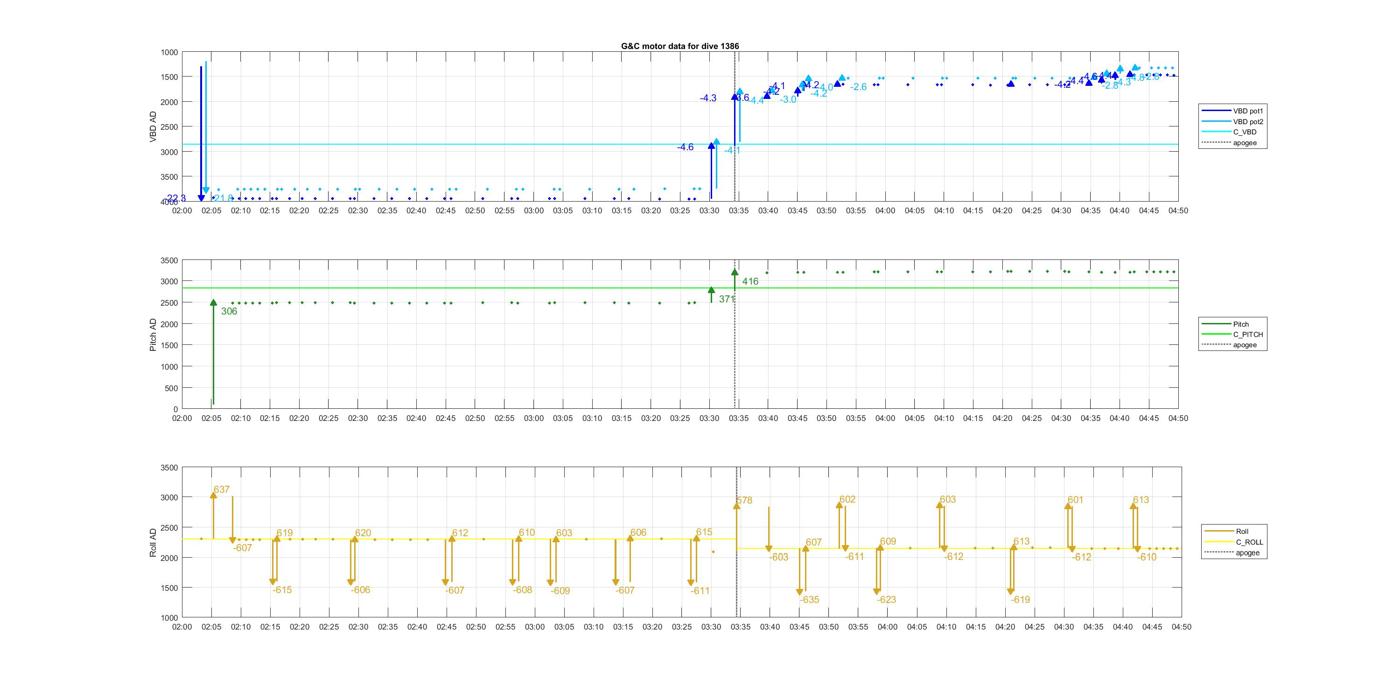Click the "02:00" tick on Pitch plot time axis
The width and height of the screenshot is (1400, 693).
coord(182,418)
